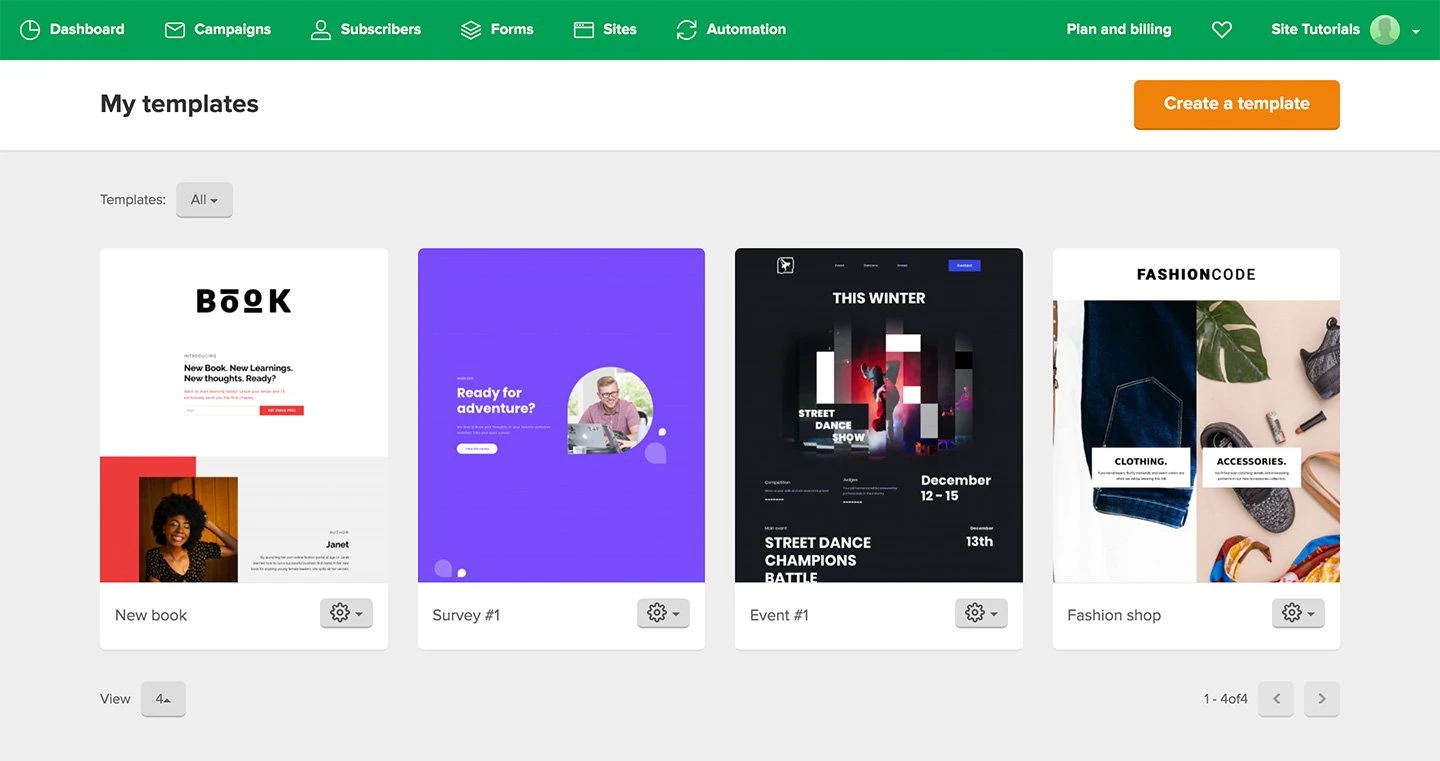Open the Templates filter All dropdown
The height and width of the screenshot is (761, 1440).
pos(204,200)
